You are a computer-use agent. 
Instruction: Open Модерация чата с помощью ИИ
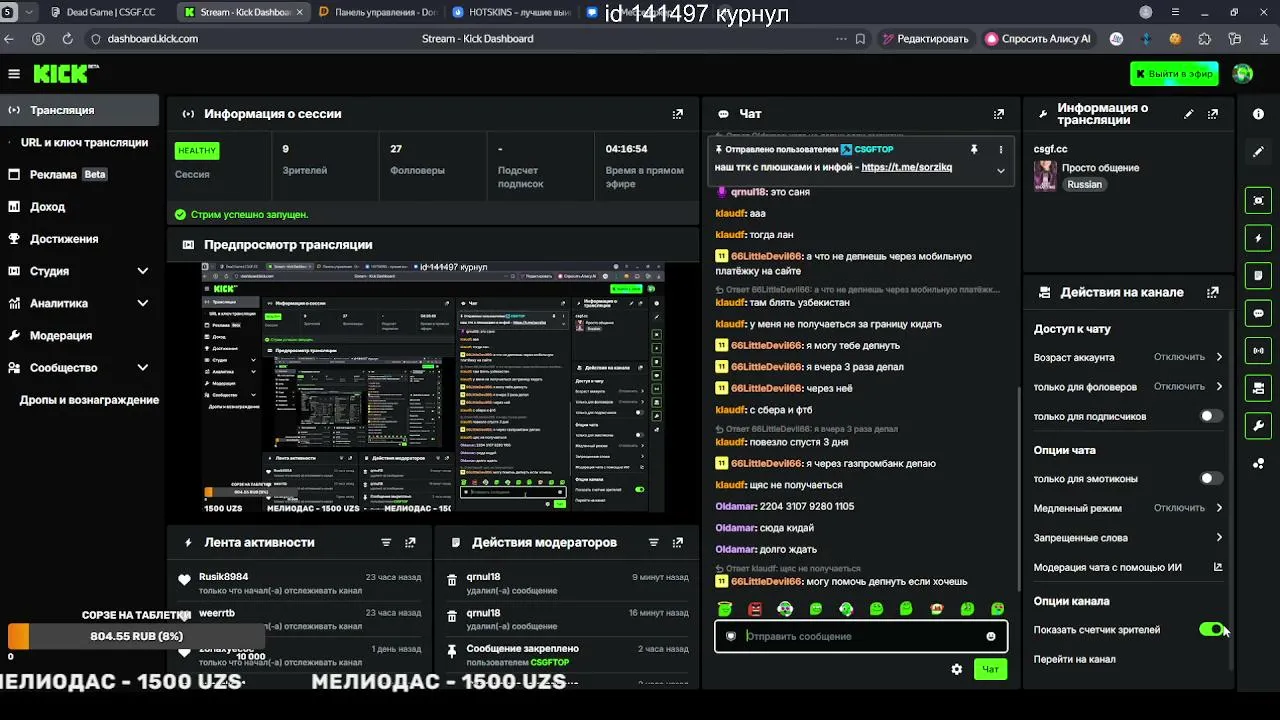pyautogui.click(x=1128, y=567)
